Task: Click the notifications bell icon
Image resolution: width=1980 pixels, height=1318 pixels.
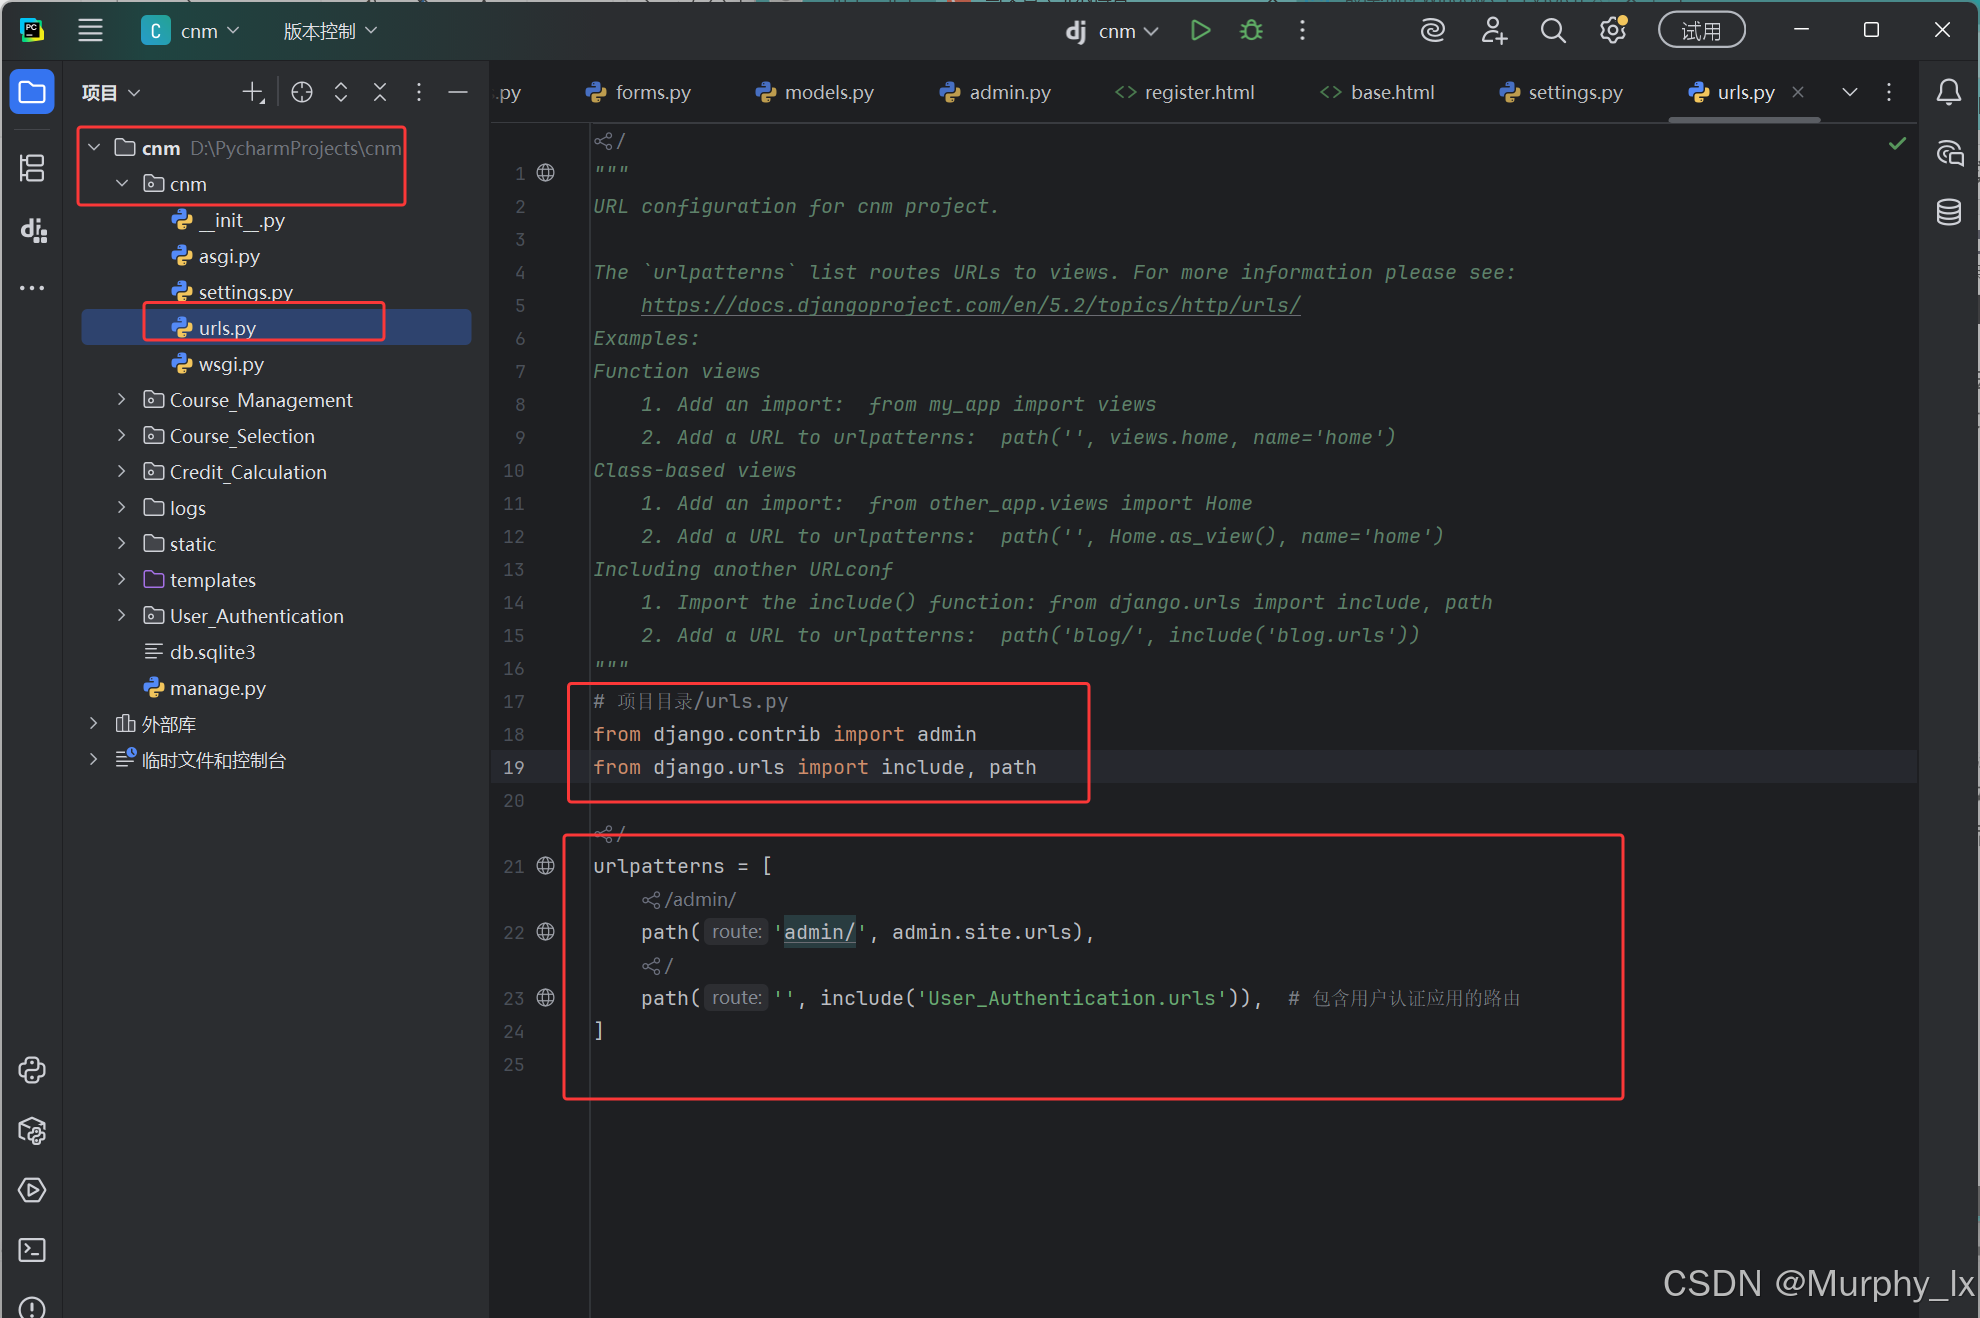Action: (x=1948, y=92)
